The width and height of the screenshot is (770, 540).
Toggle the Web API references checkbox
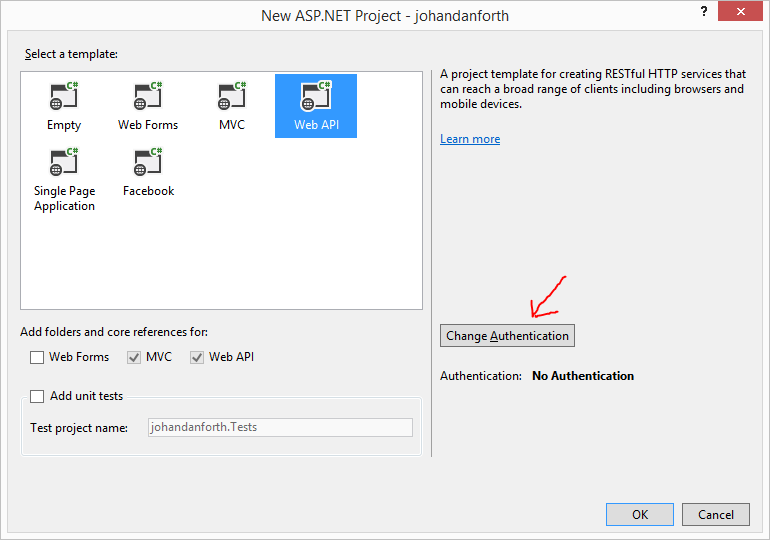(x=197, y=357)
